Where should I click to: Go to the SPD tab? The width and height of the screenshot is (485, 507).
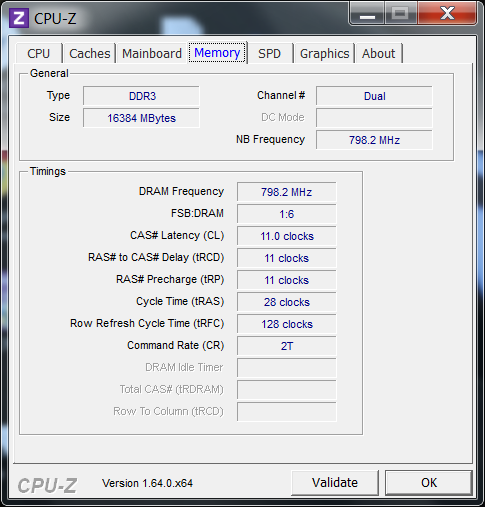pyautogui.click(x=269, y=53)
